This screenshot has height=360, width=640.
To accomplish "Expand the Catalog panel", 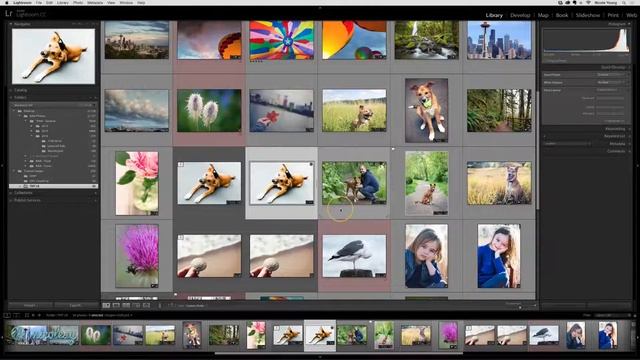I will pyautogui.click(x=20, y=90).
